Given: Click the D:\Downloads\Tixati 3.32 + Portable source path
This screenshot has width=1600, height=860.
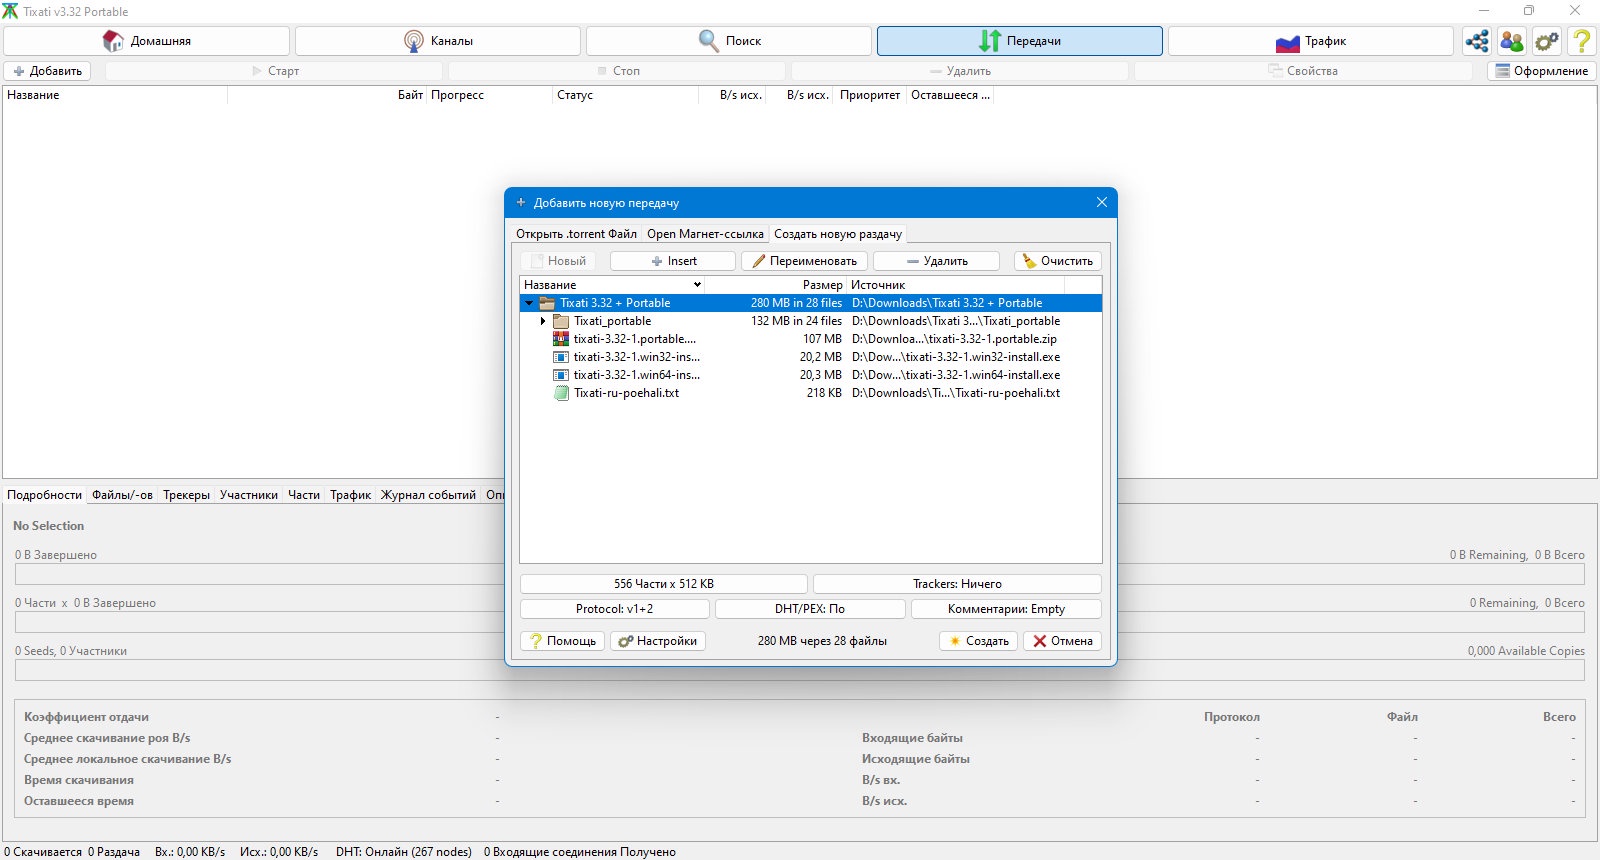Looking at the screenshot, I should pos(947,303).
